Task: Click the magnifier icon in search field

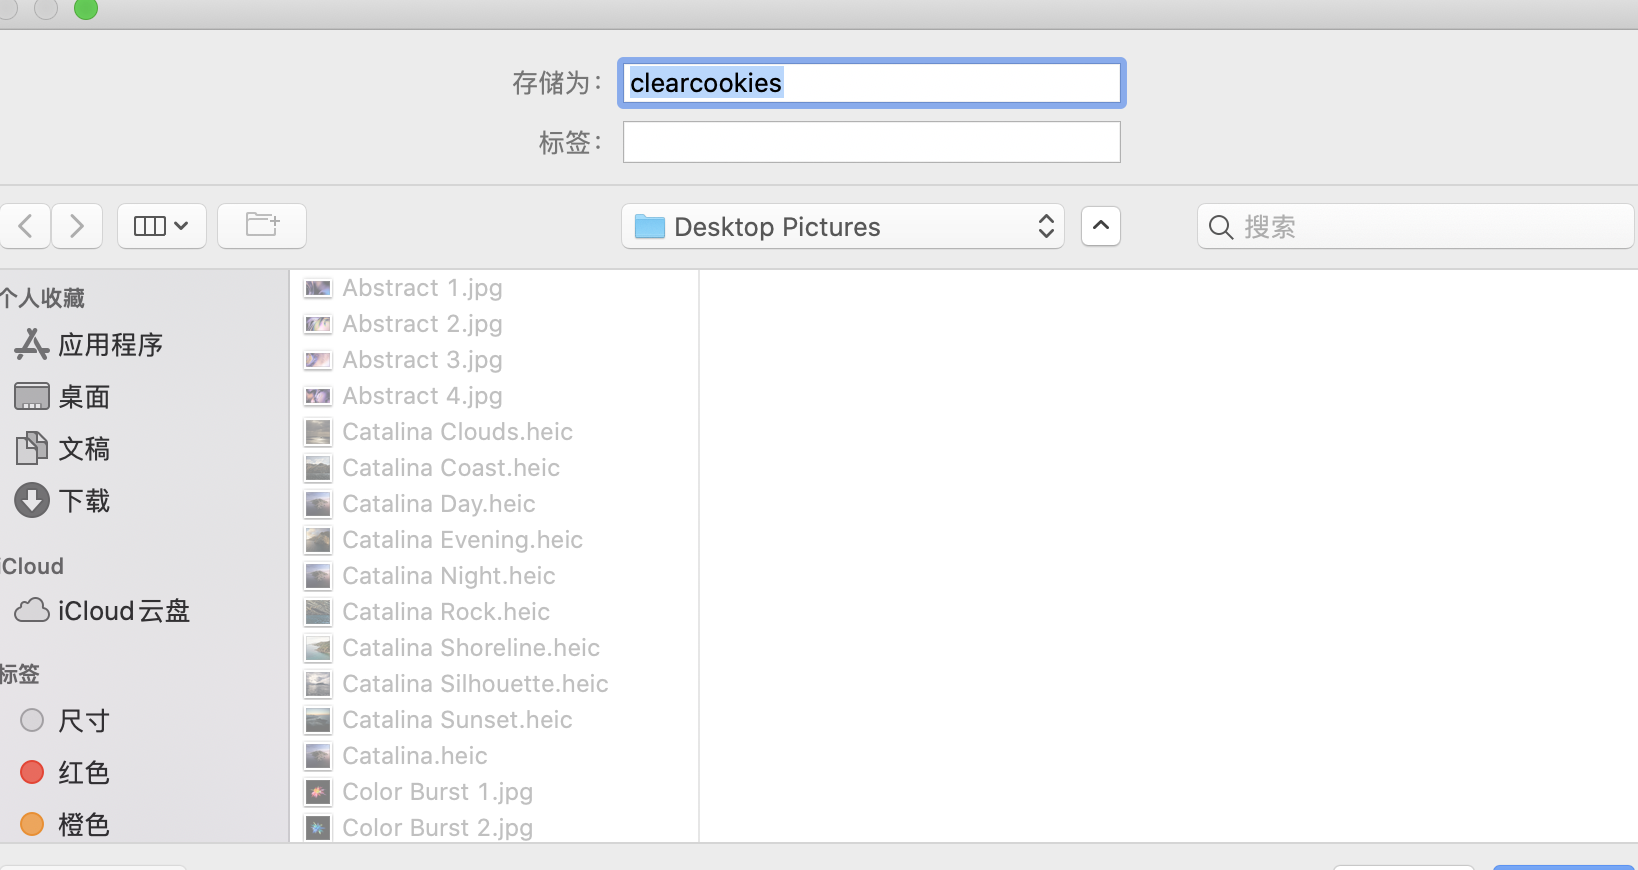Action: [1220, 227]
